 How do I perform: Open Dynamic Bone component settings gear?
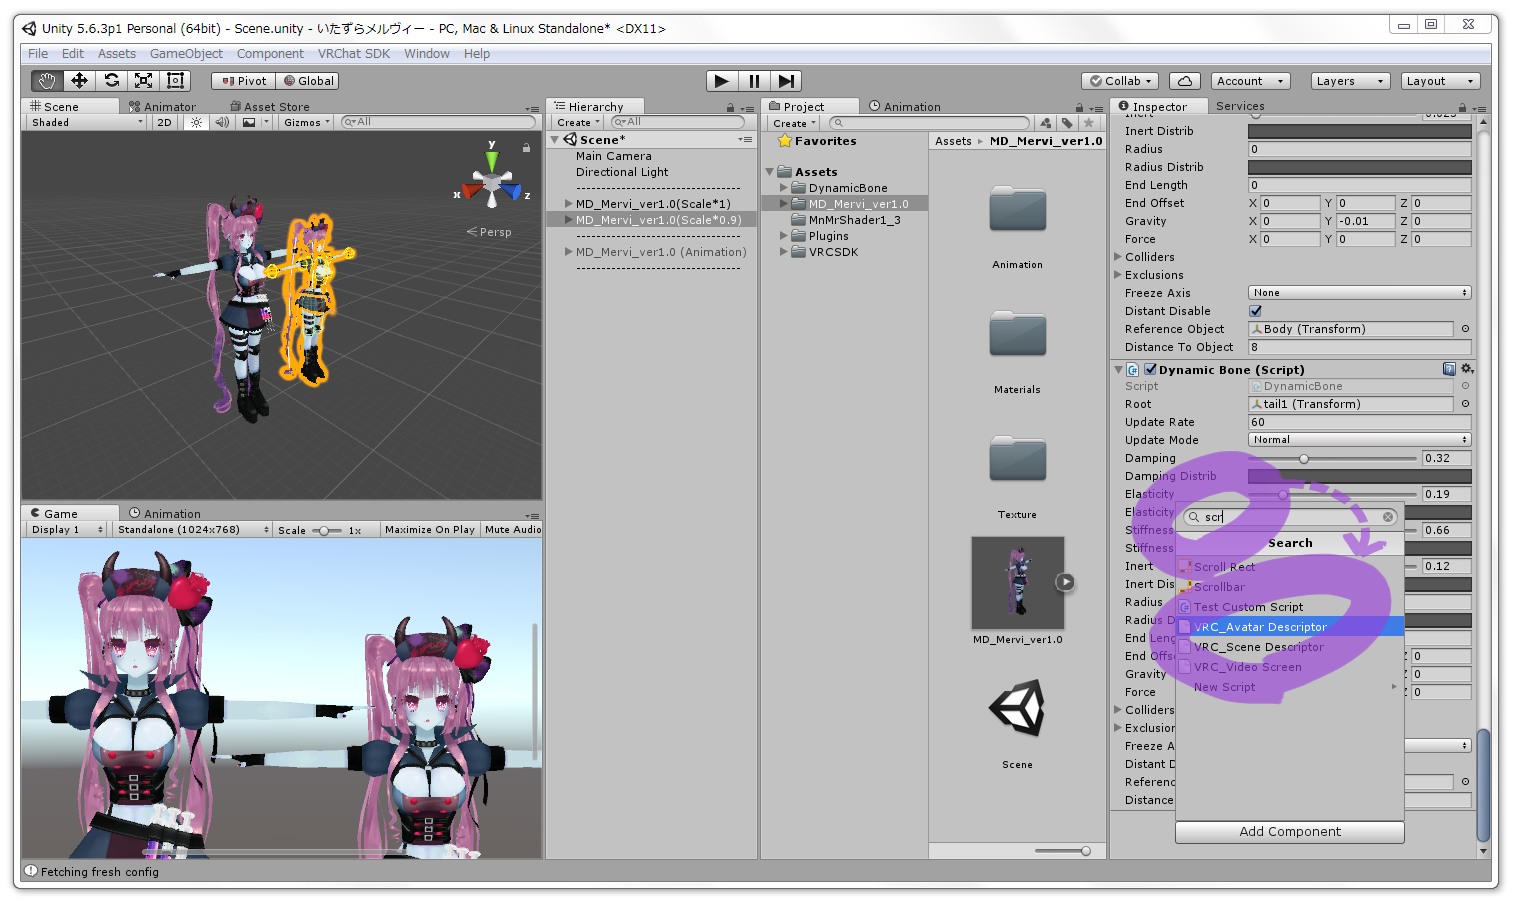coord(1467,369)
